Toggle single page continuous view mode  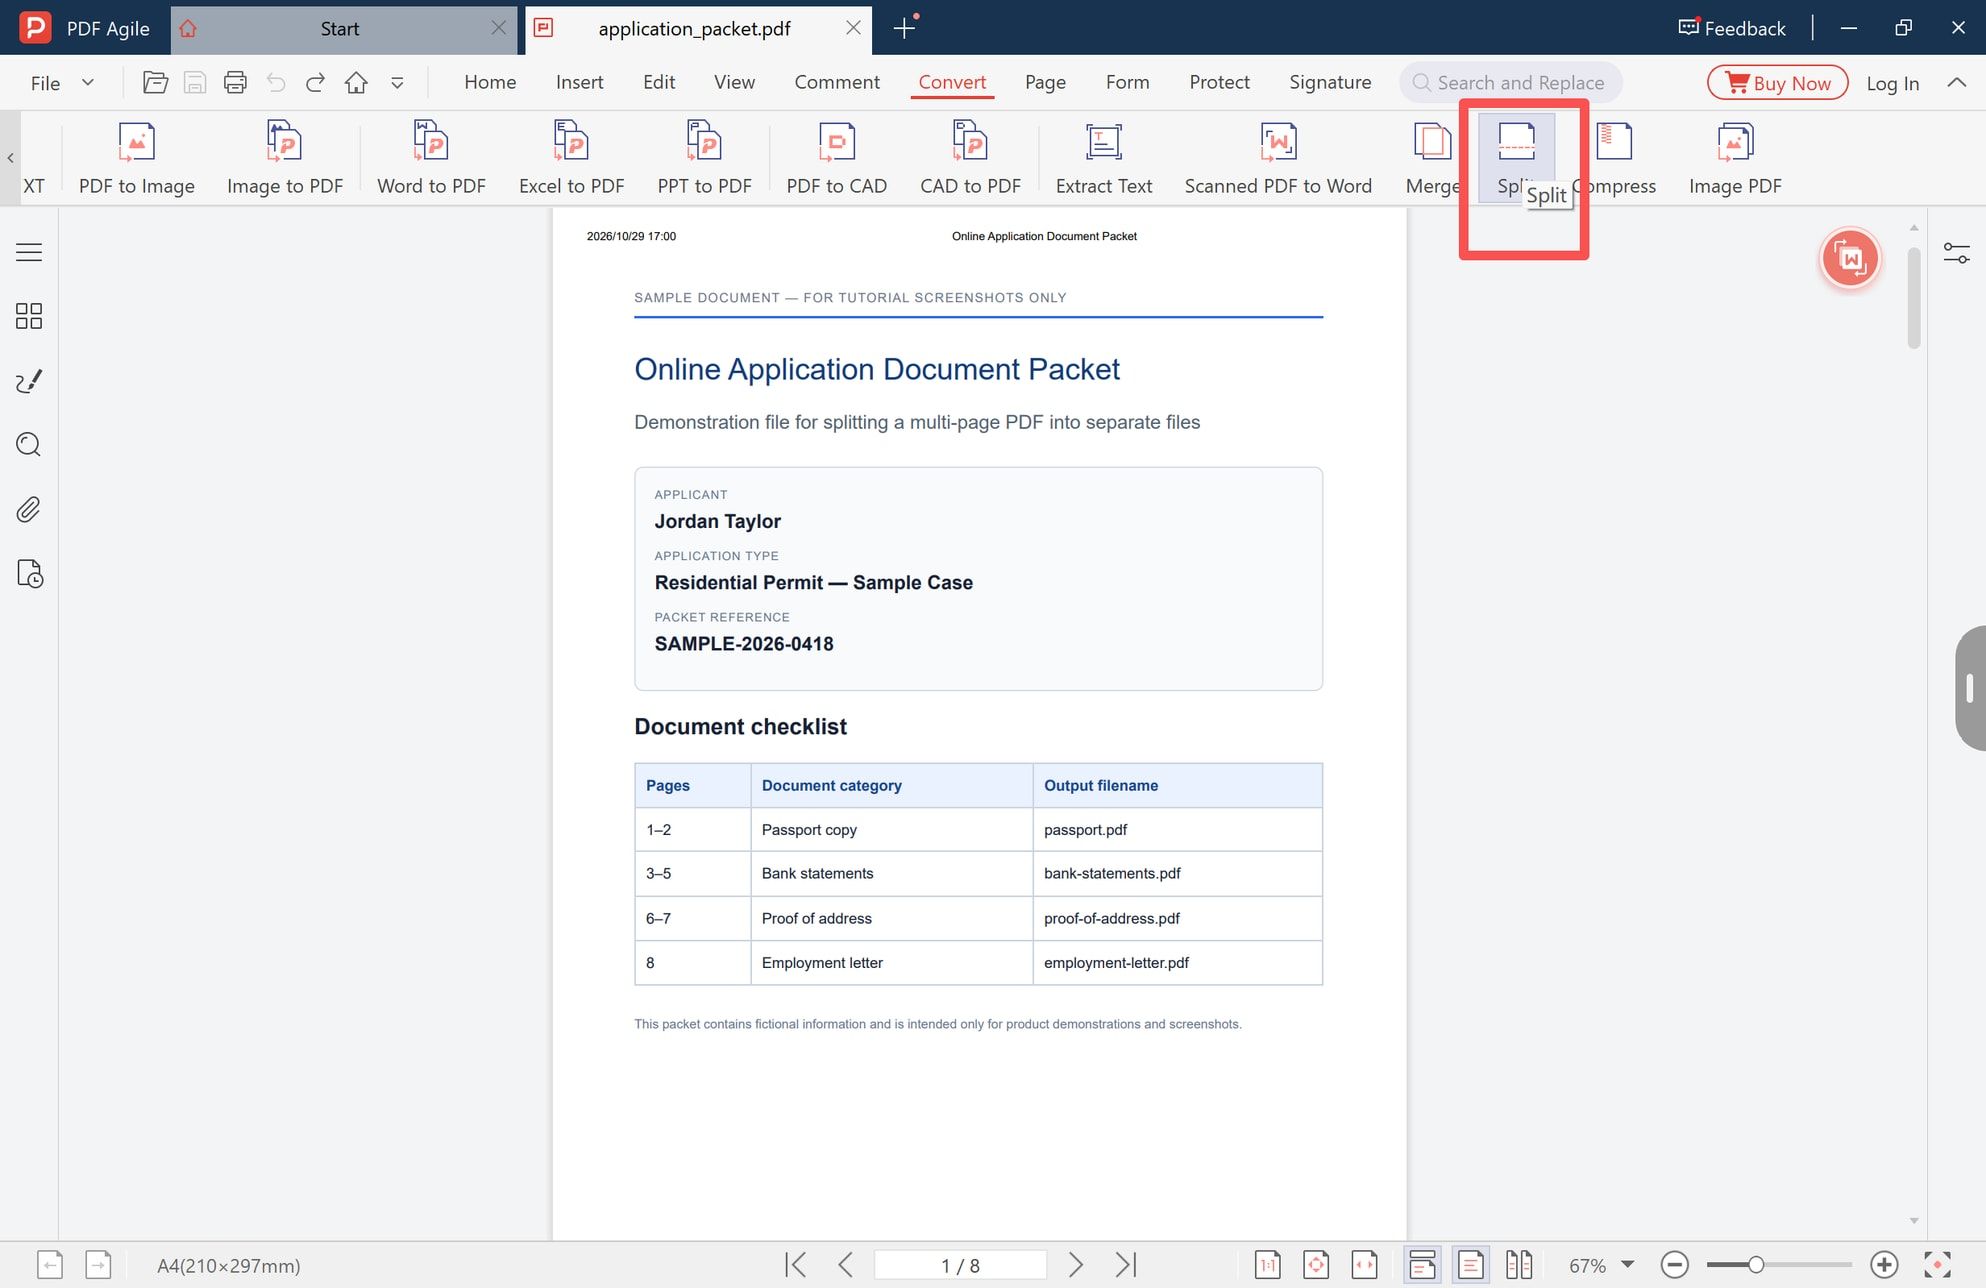(1423, 1265)
